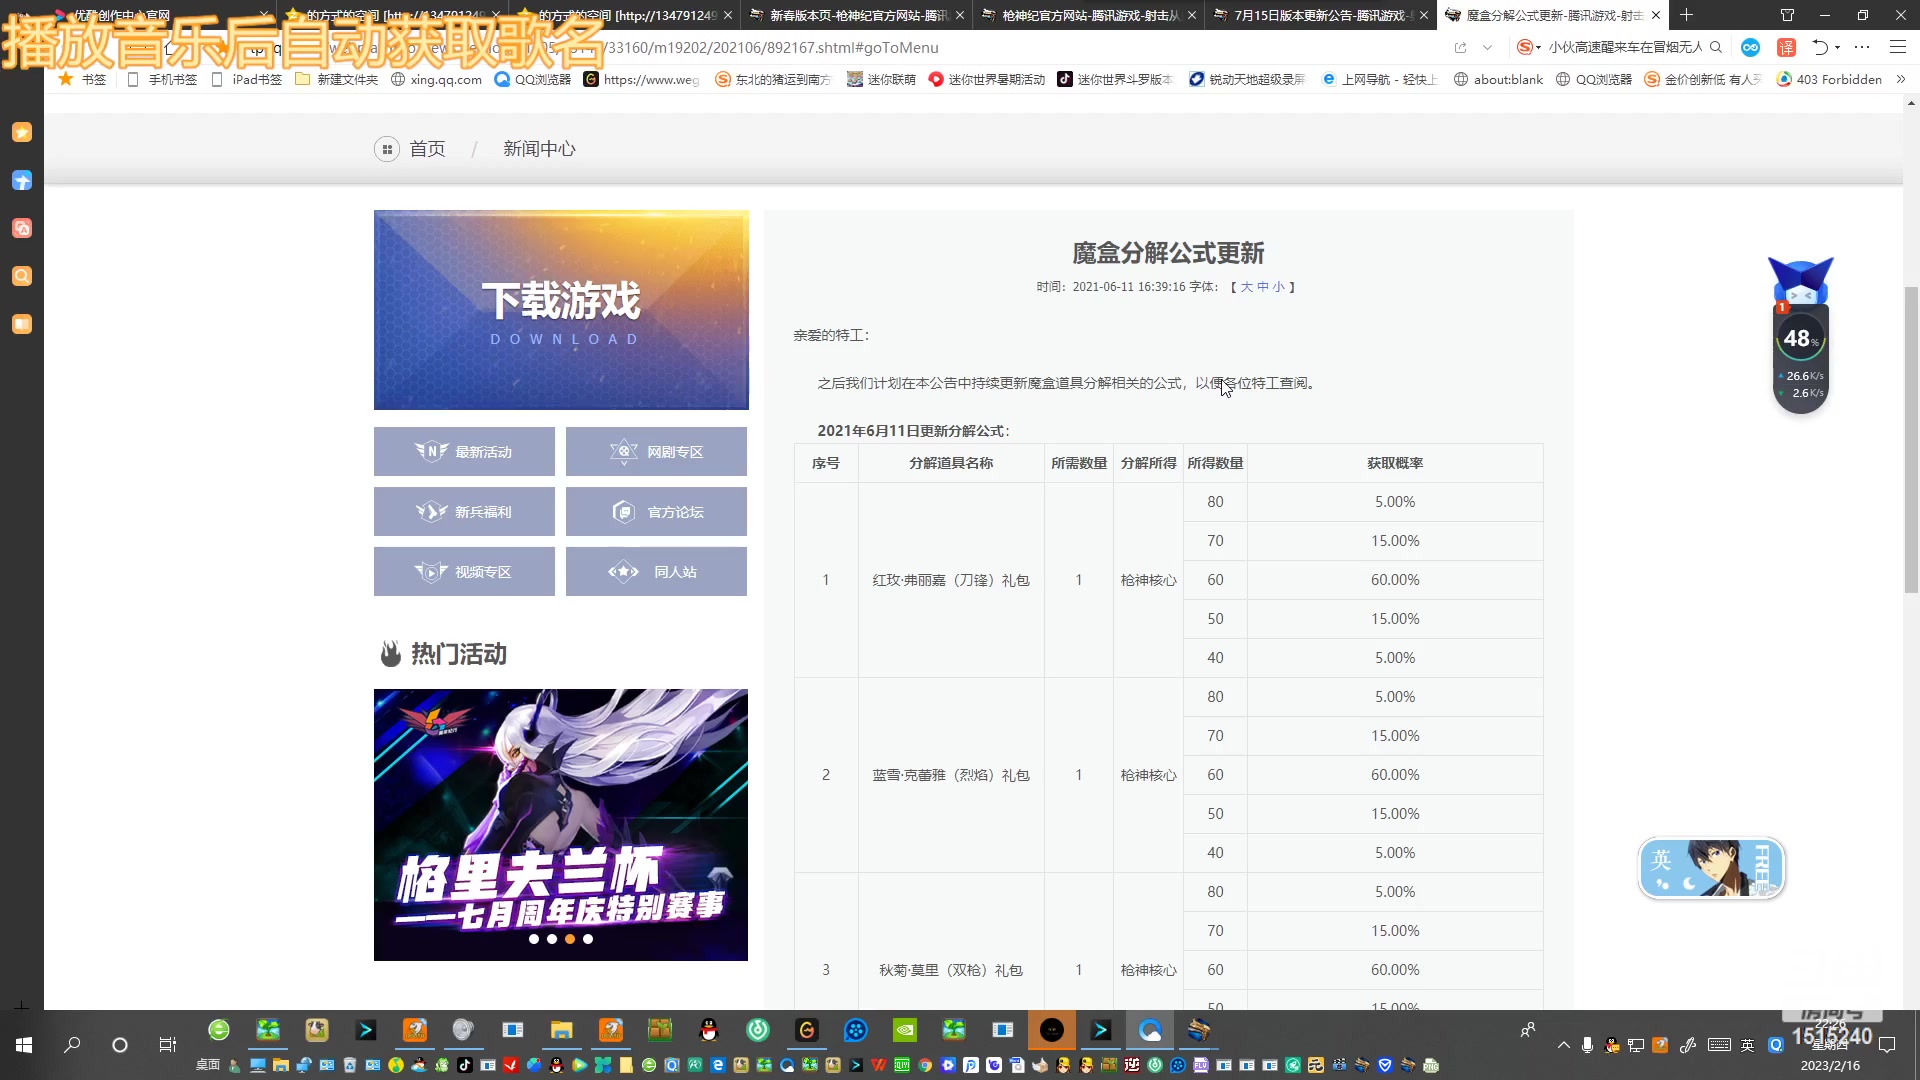Open the 手机书签 bookmark folder
Screen dimensions: 1920x1080
(x=162, y=79)
